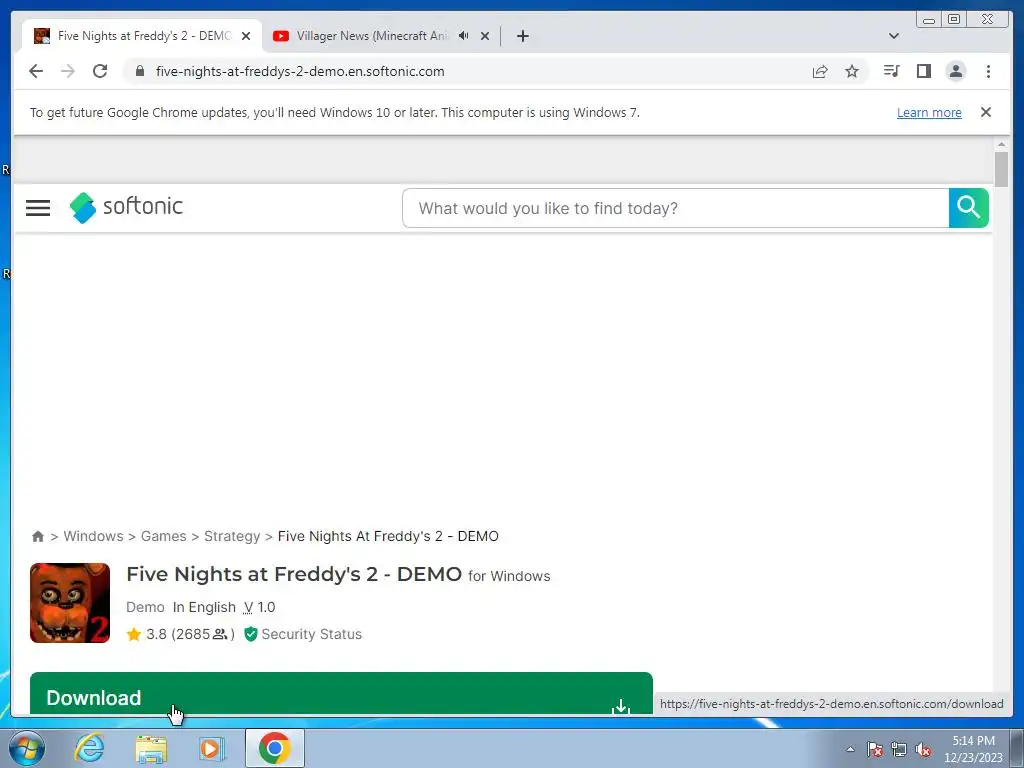Screen dimensions: 1024x768
Task: Follow the Learn more link
Action: [929, 112]
